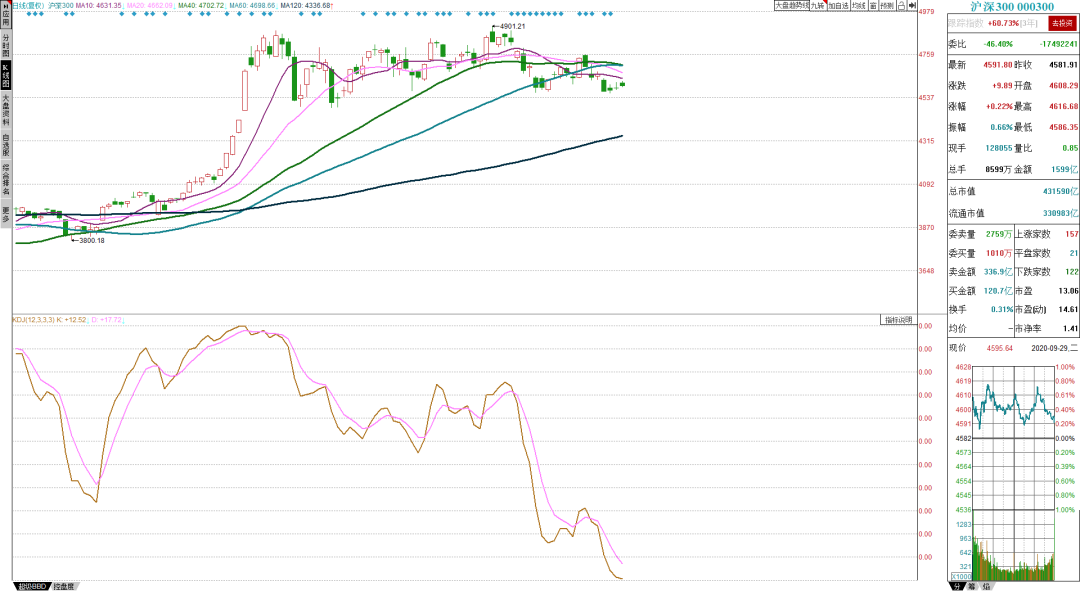Click the 沪深300 000300 title
Image resolution: width=1080 pixels, height=591 pixels.
[x=1012, y=7]
